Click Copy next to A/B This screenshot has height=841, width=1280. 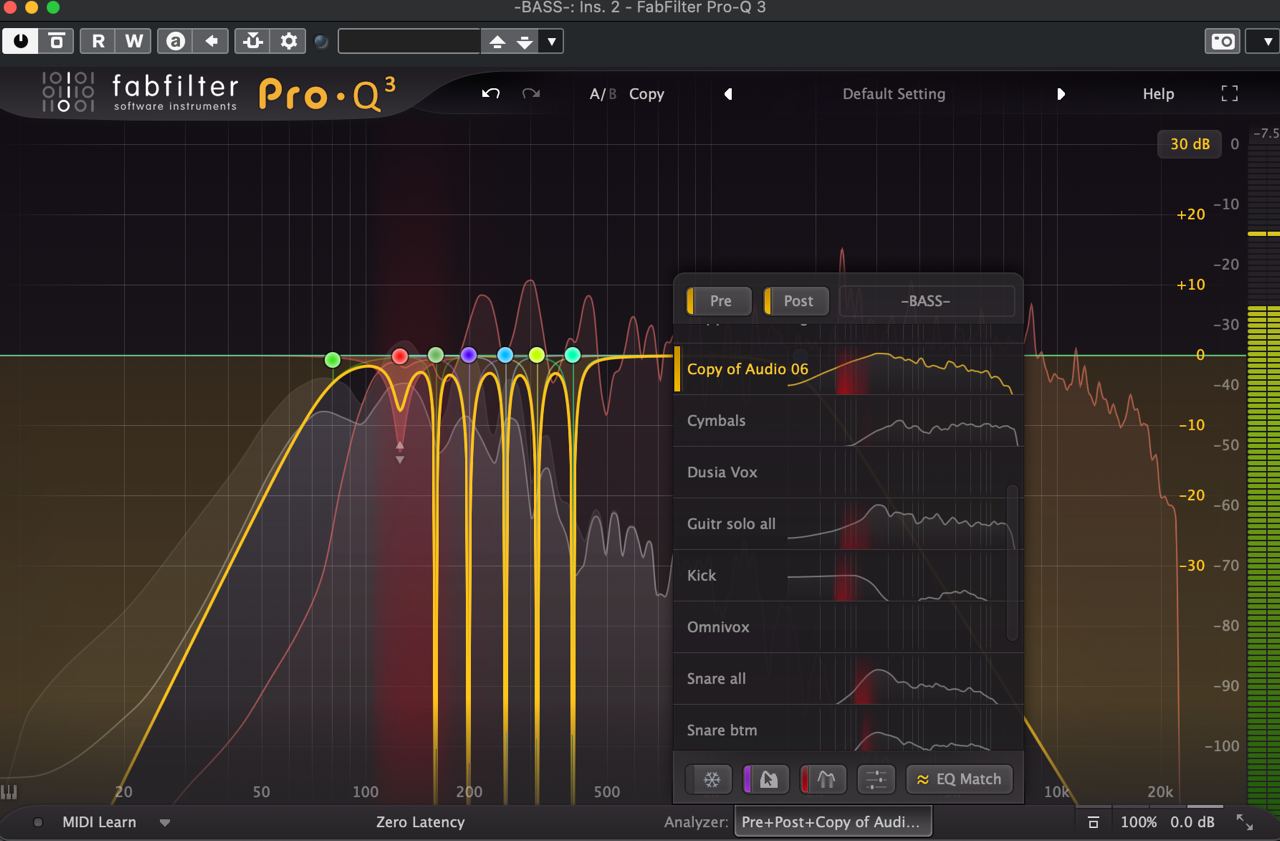(646, 94)
